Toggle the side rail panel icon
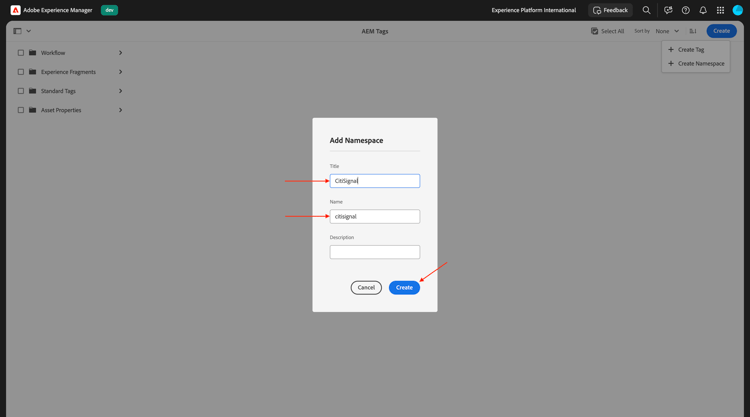750x417 pixels. click(17, 31)
